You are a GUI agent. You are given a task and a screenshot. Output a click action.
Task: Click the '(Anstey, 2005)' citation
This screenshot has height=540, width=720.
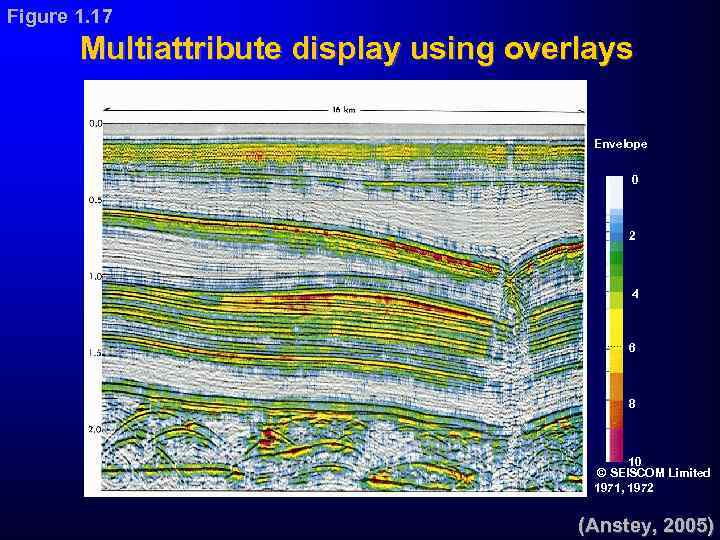click(646, 525)
